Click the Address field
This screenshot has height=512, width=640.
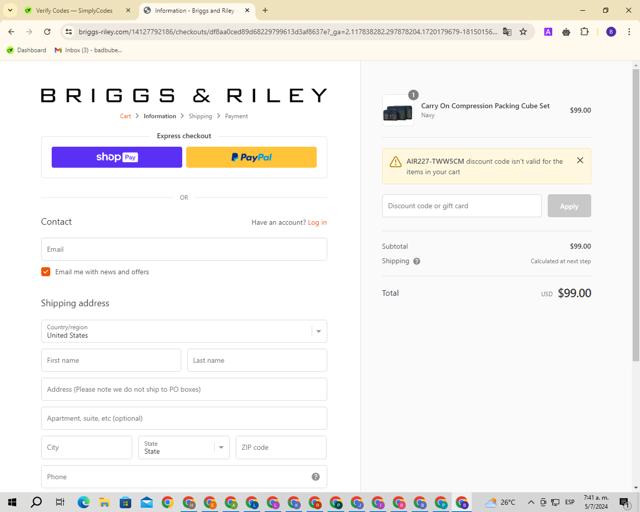[184, 389]
